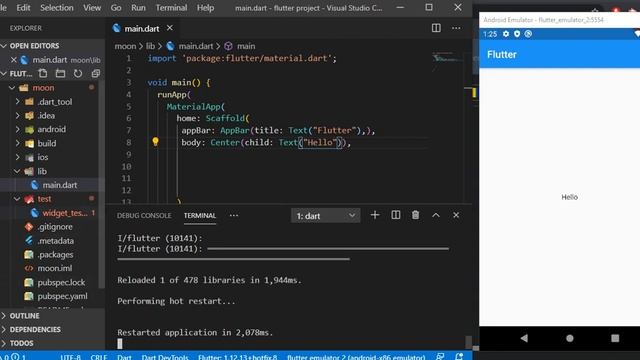The image size is (640, 360).
Task: Click the feedback icon in status bar
Action: 440,357
